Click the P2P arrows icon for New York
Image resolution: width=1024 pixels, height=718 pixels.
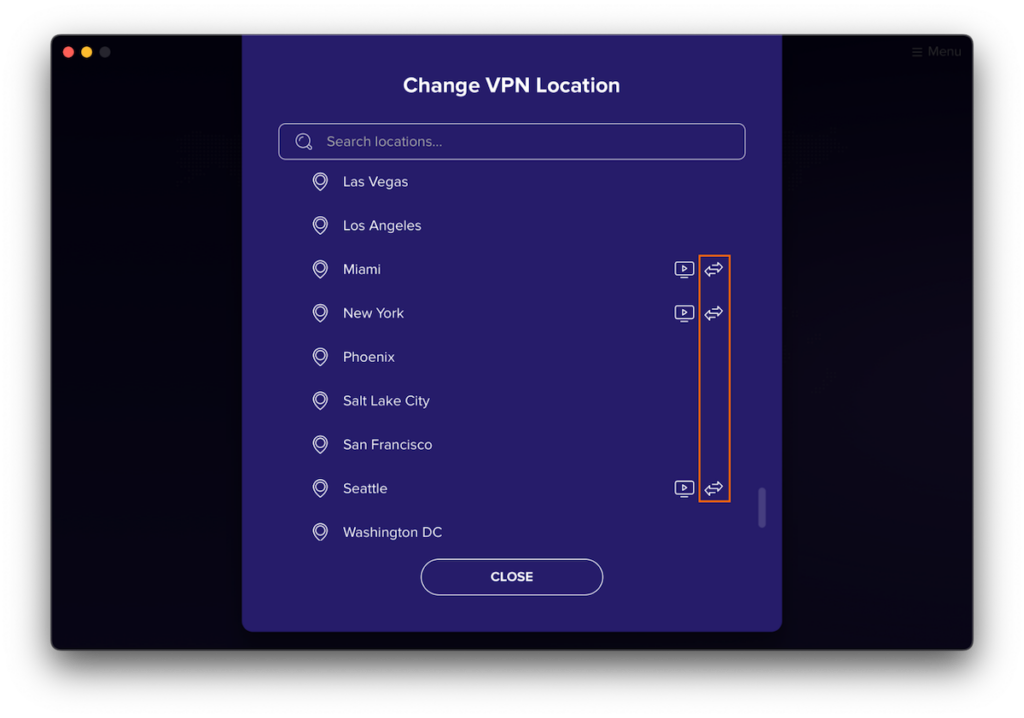(714, 313)
